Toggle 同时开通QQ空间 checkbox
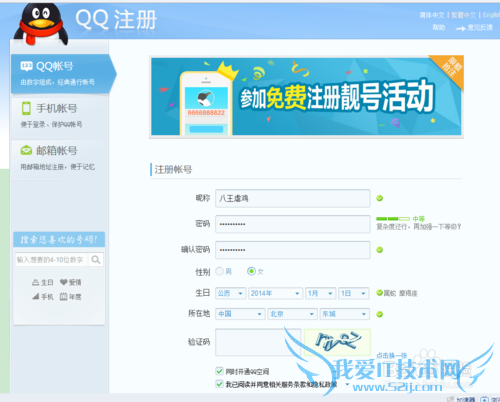The width and height of the screenshot is (500, 402). pos(219,371)
